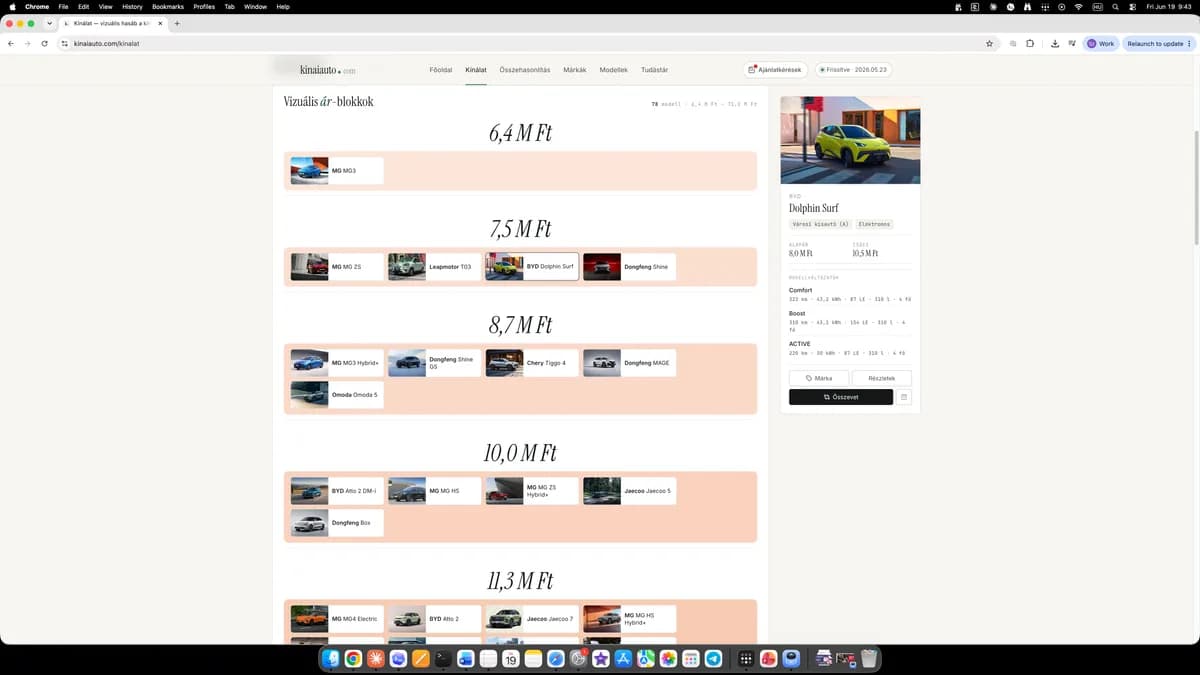The image size is (1200, 675).
Task: Select the Dongfeng MAGE card
Action: tap(629, 363)
